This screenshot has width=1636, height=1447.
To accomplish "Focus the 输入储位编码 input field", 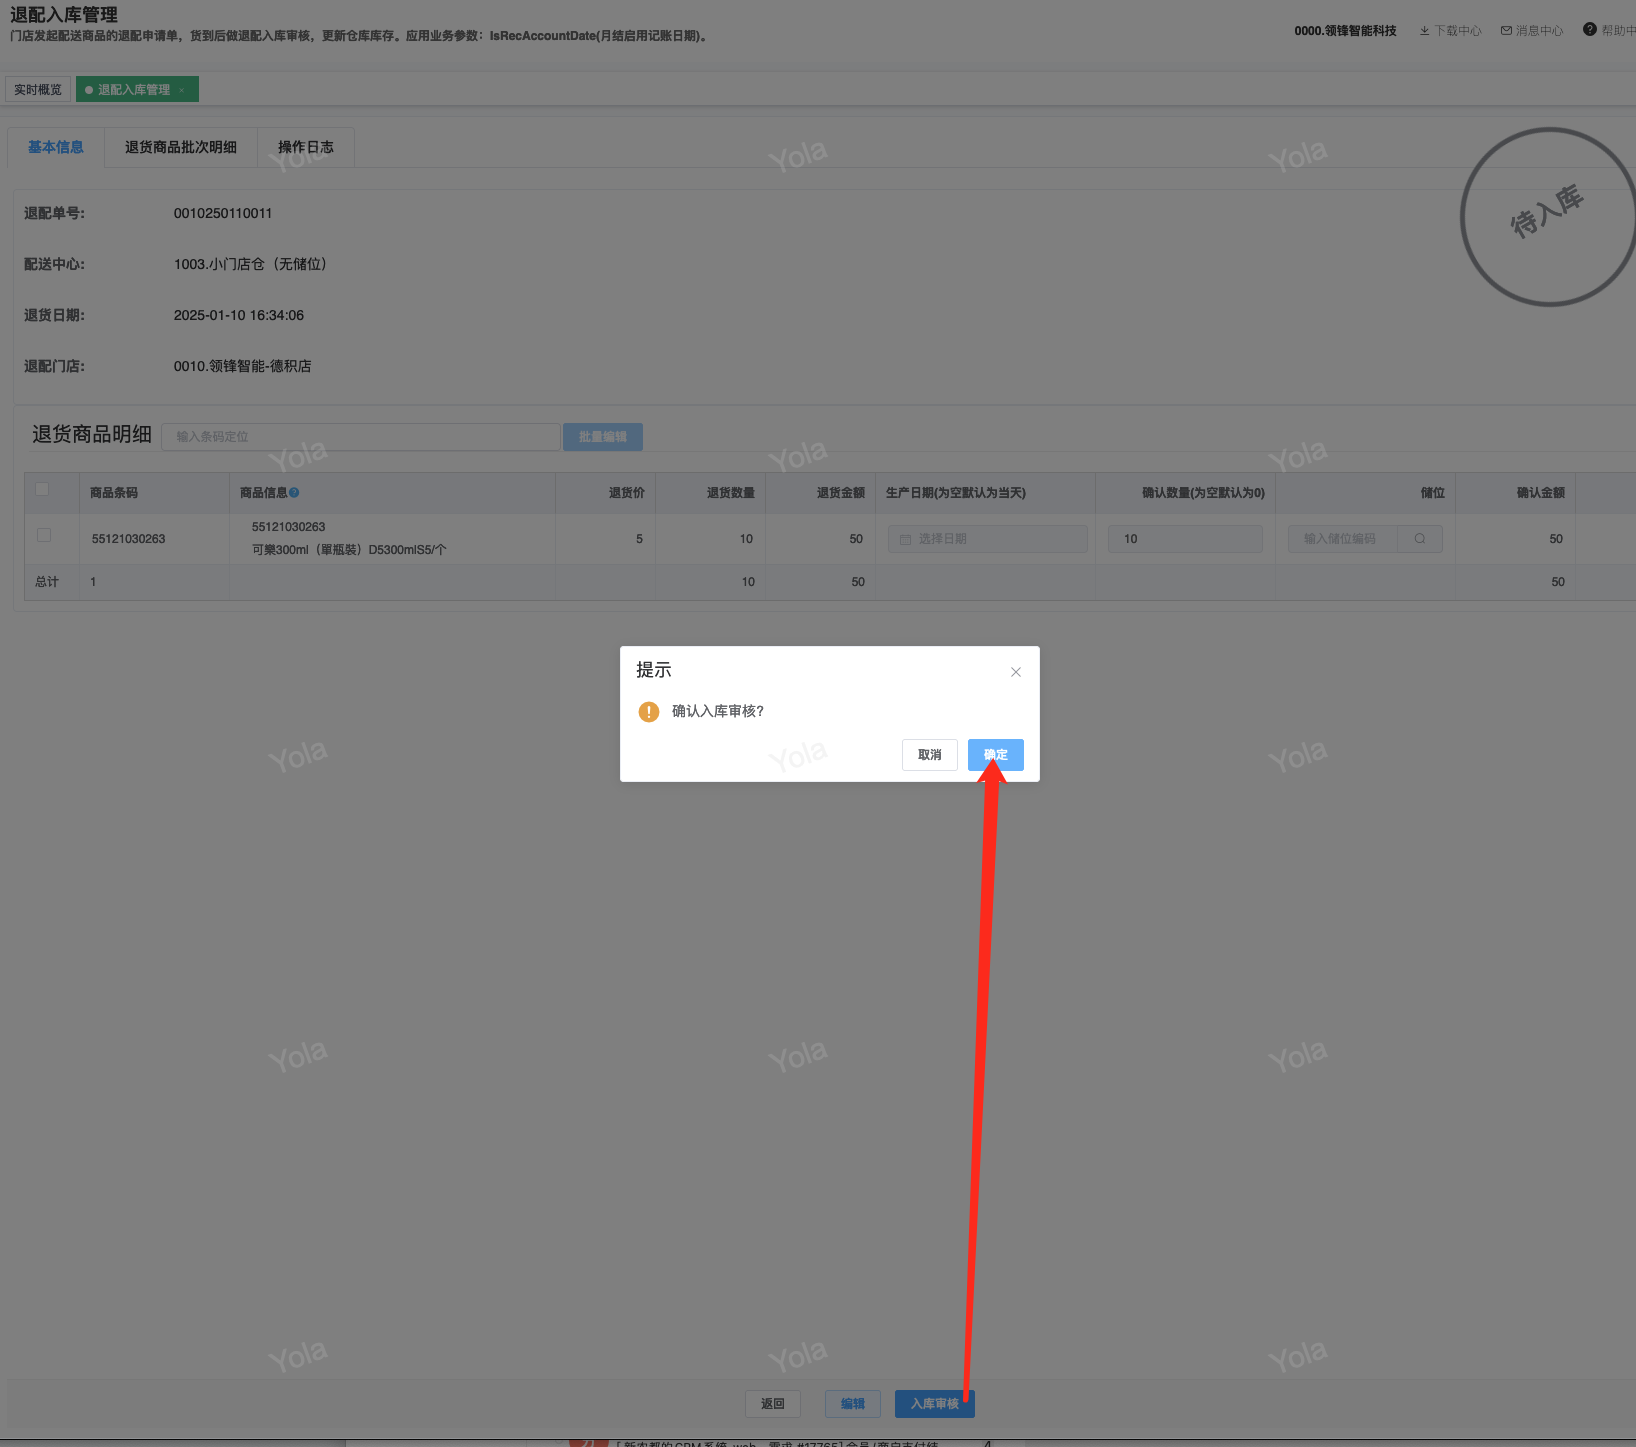I will coord(1343,539).
